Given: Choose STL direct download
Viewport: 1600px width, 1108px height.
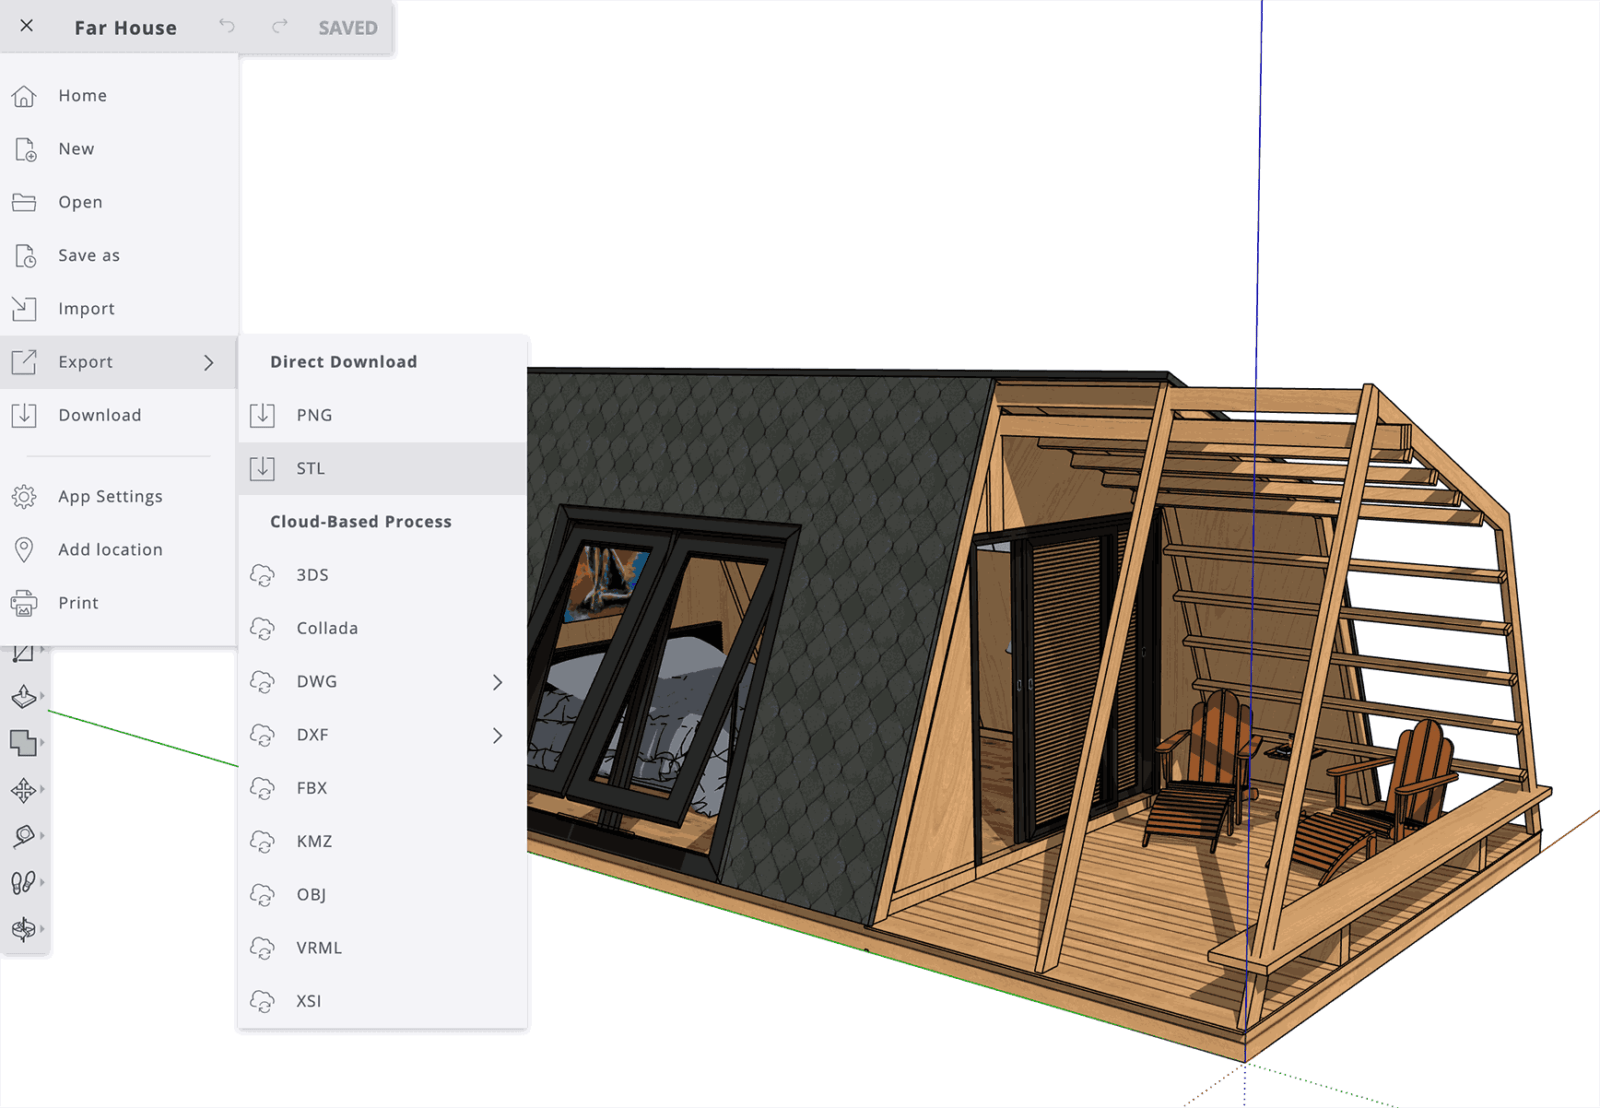Looking at the screenshot, I should coord(310,468).
